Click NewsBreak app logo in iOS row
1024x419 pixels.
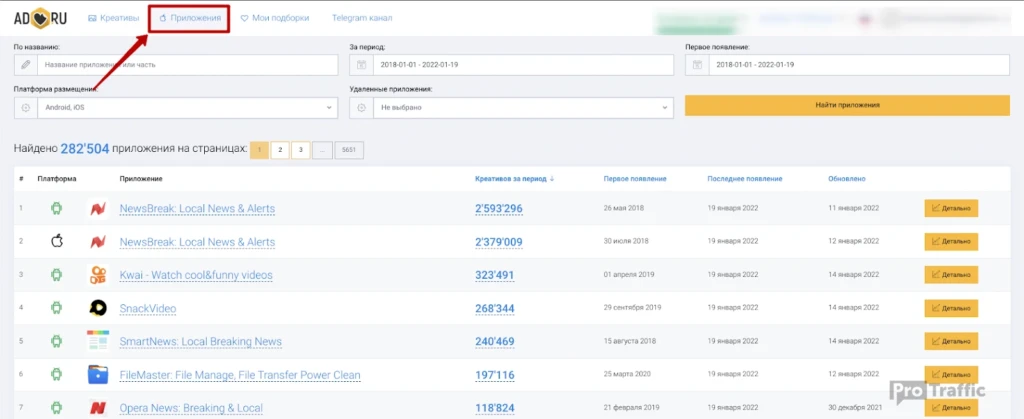click(x=98, y=241)
